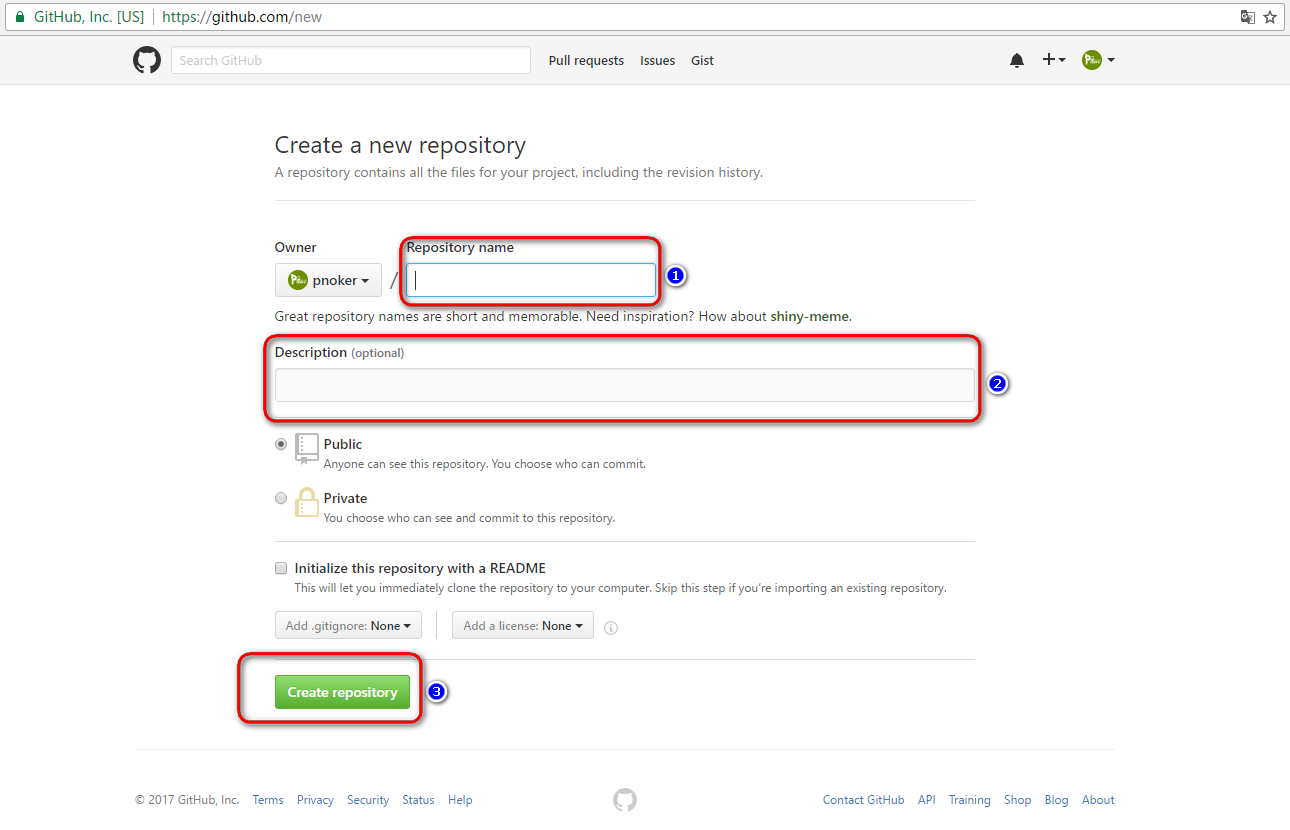1290x830 pixels.
Task: Click the translate page icon in address bar
Action: (1247, 17)
